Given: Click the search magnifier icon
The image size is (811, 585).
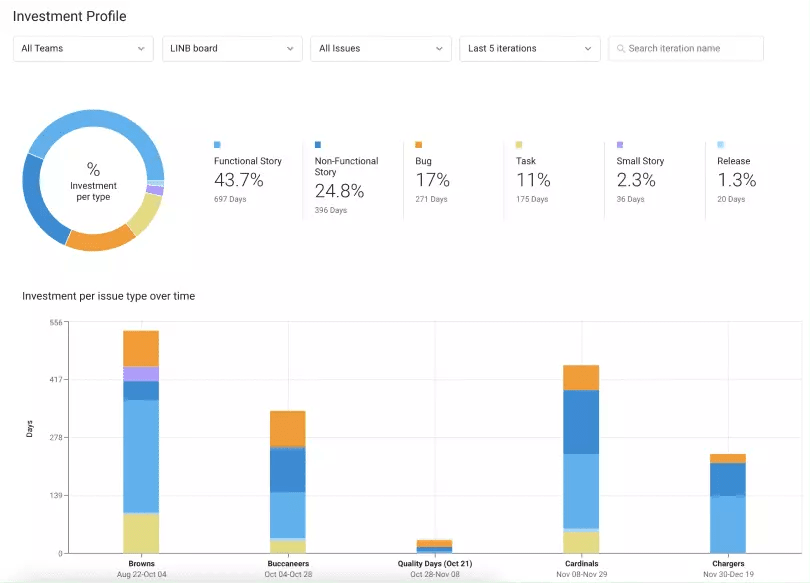Looking at the screenshot, I should [621, 49].
